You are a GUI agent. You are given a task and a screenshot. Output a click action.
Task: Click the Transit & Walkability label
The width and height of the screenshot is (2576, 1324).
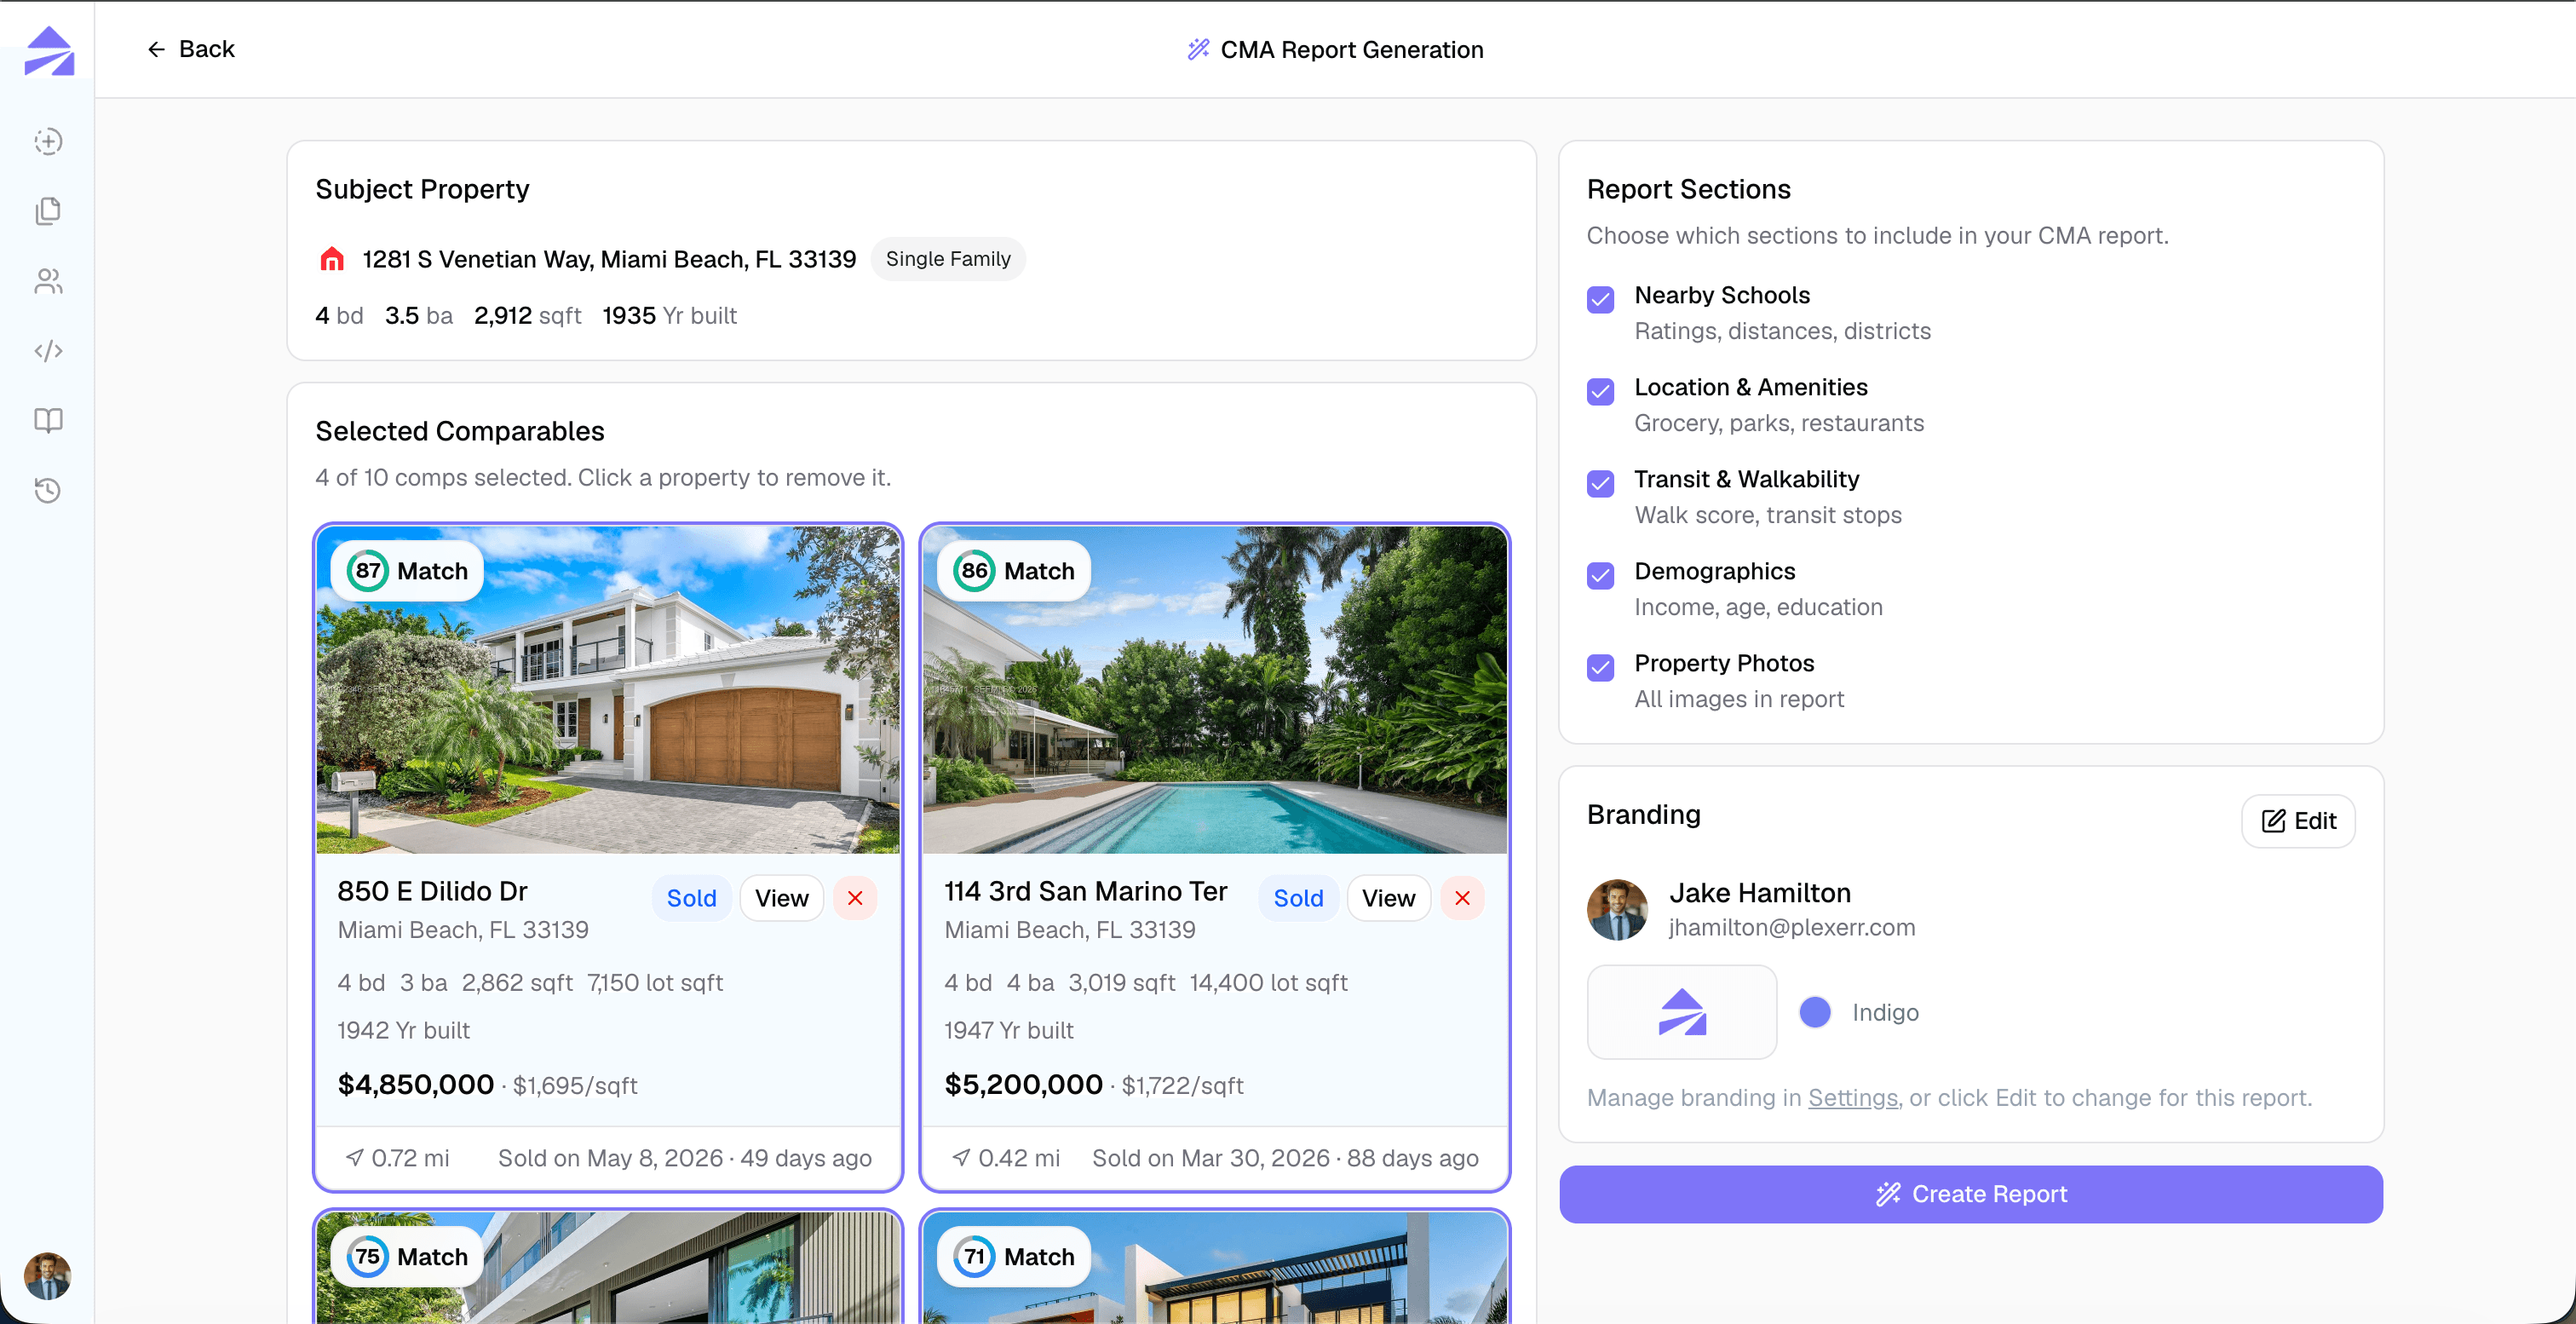click(1747, 479)
